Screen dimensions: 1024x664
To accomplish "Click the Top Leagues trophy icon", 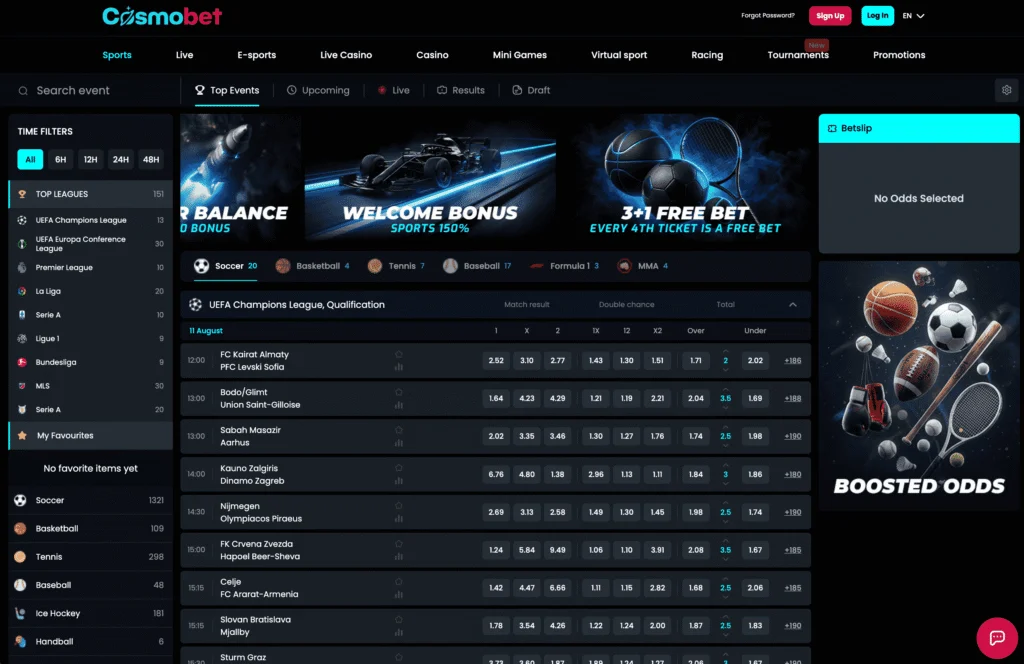I will click(22, 194).
